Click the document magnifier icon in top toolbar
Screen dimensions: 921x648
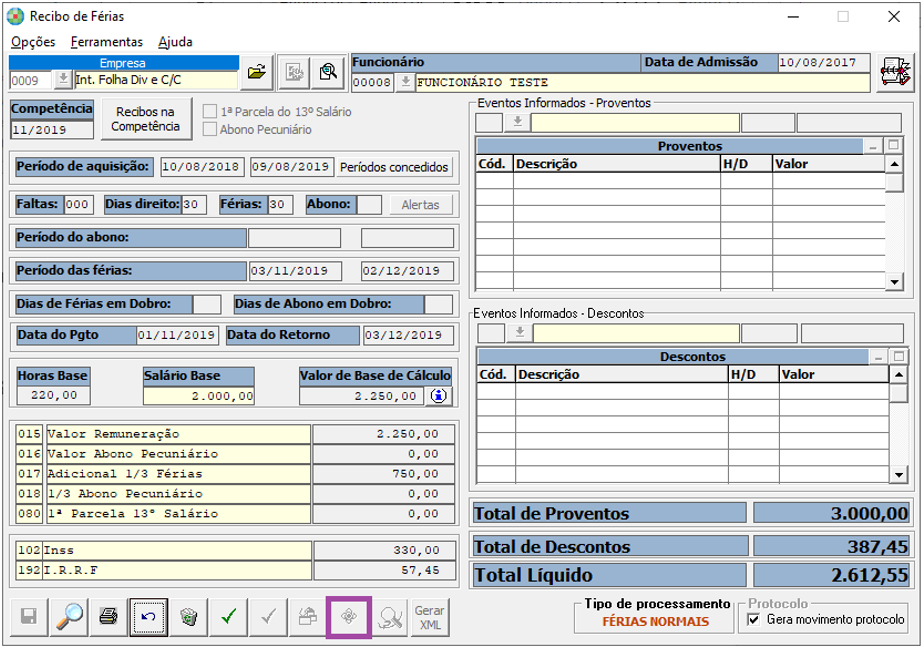coord(328,72)
